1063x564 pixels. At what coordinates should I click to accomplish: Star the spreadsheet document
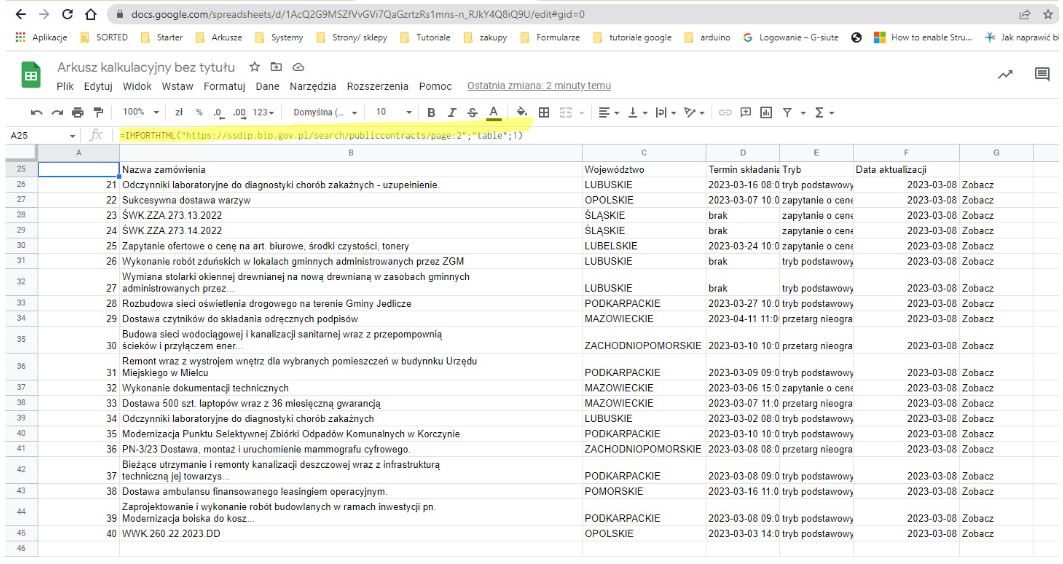[x=254, y=68]
